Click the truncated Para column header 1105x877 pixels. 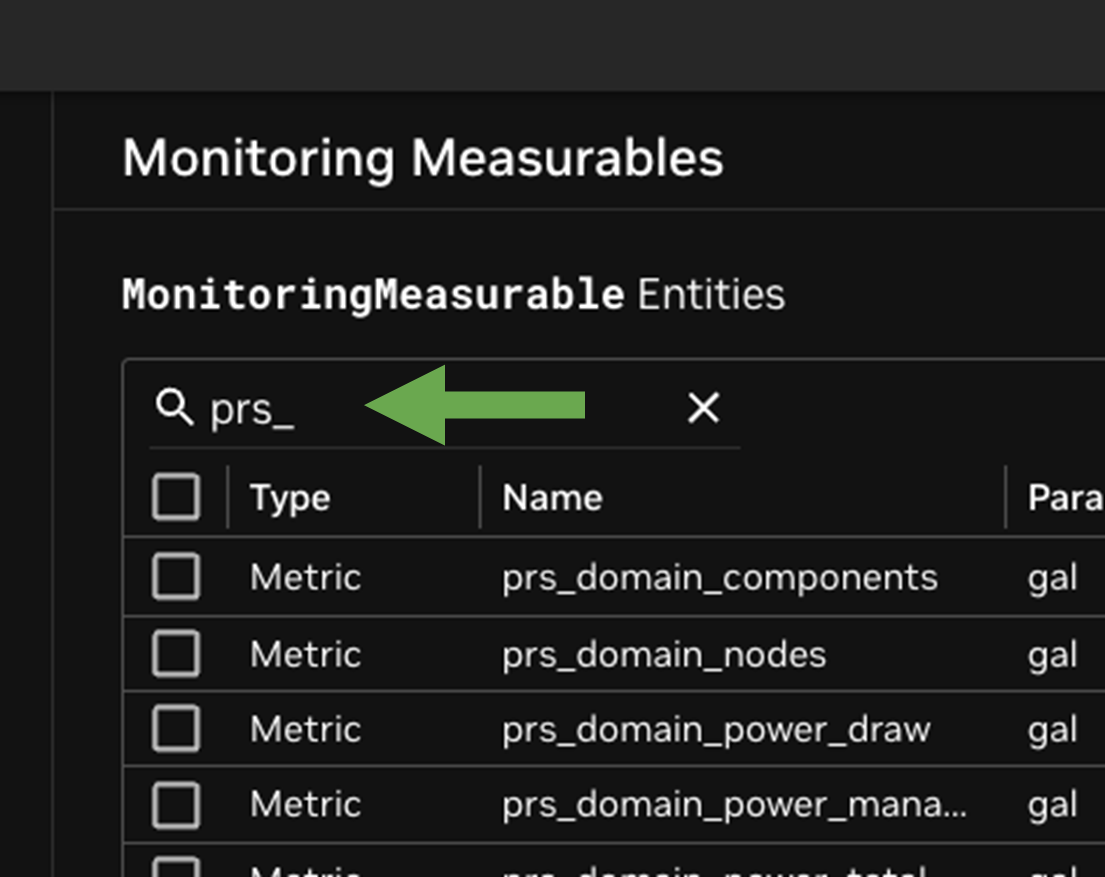1065,497
